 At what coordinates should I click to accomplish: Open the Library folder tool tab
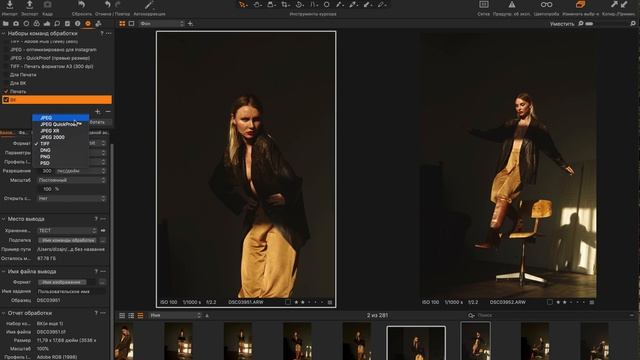(6, 24)
